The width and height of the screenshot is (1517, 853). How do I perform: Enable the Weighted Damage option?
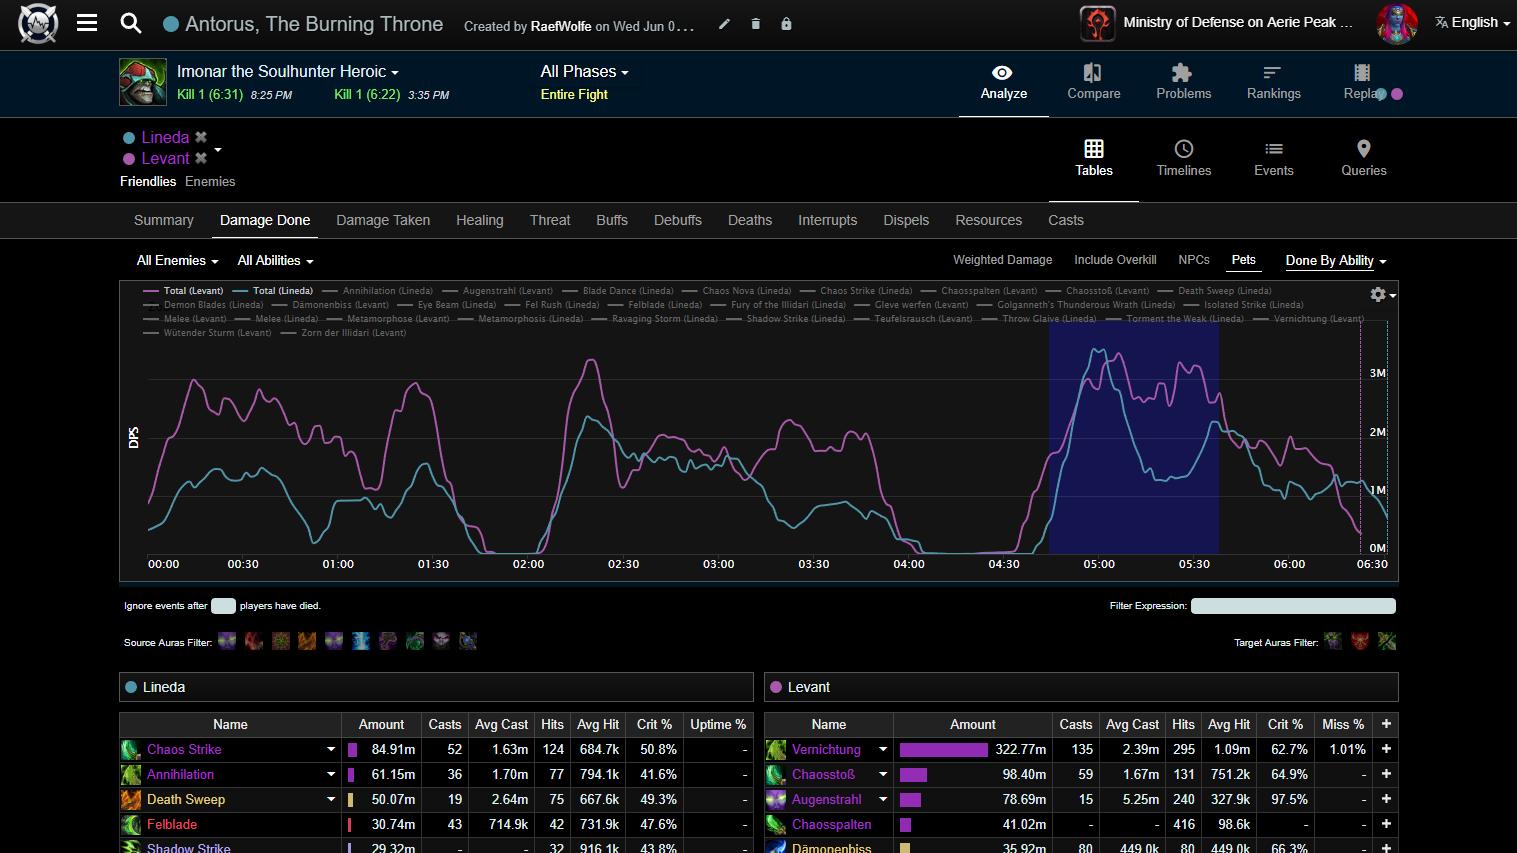(x=1002, y=260)
